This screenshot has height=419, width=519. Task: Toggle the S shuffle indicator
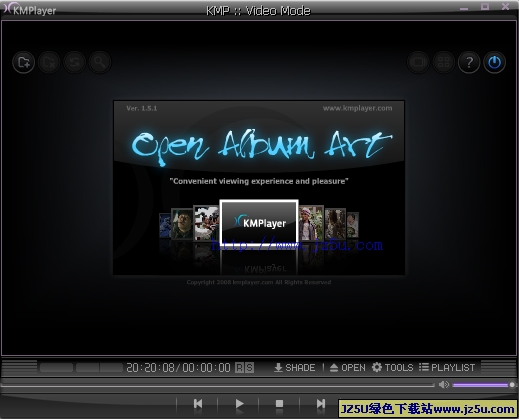[249, 367]
